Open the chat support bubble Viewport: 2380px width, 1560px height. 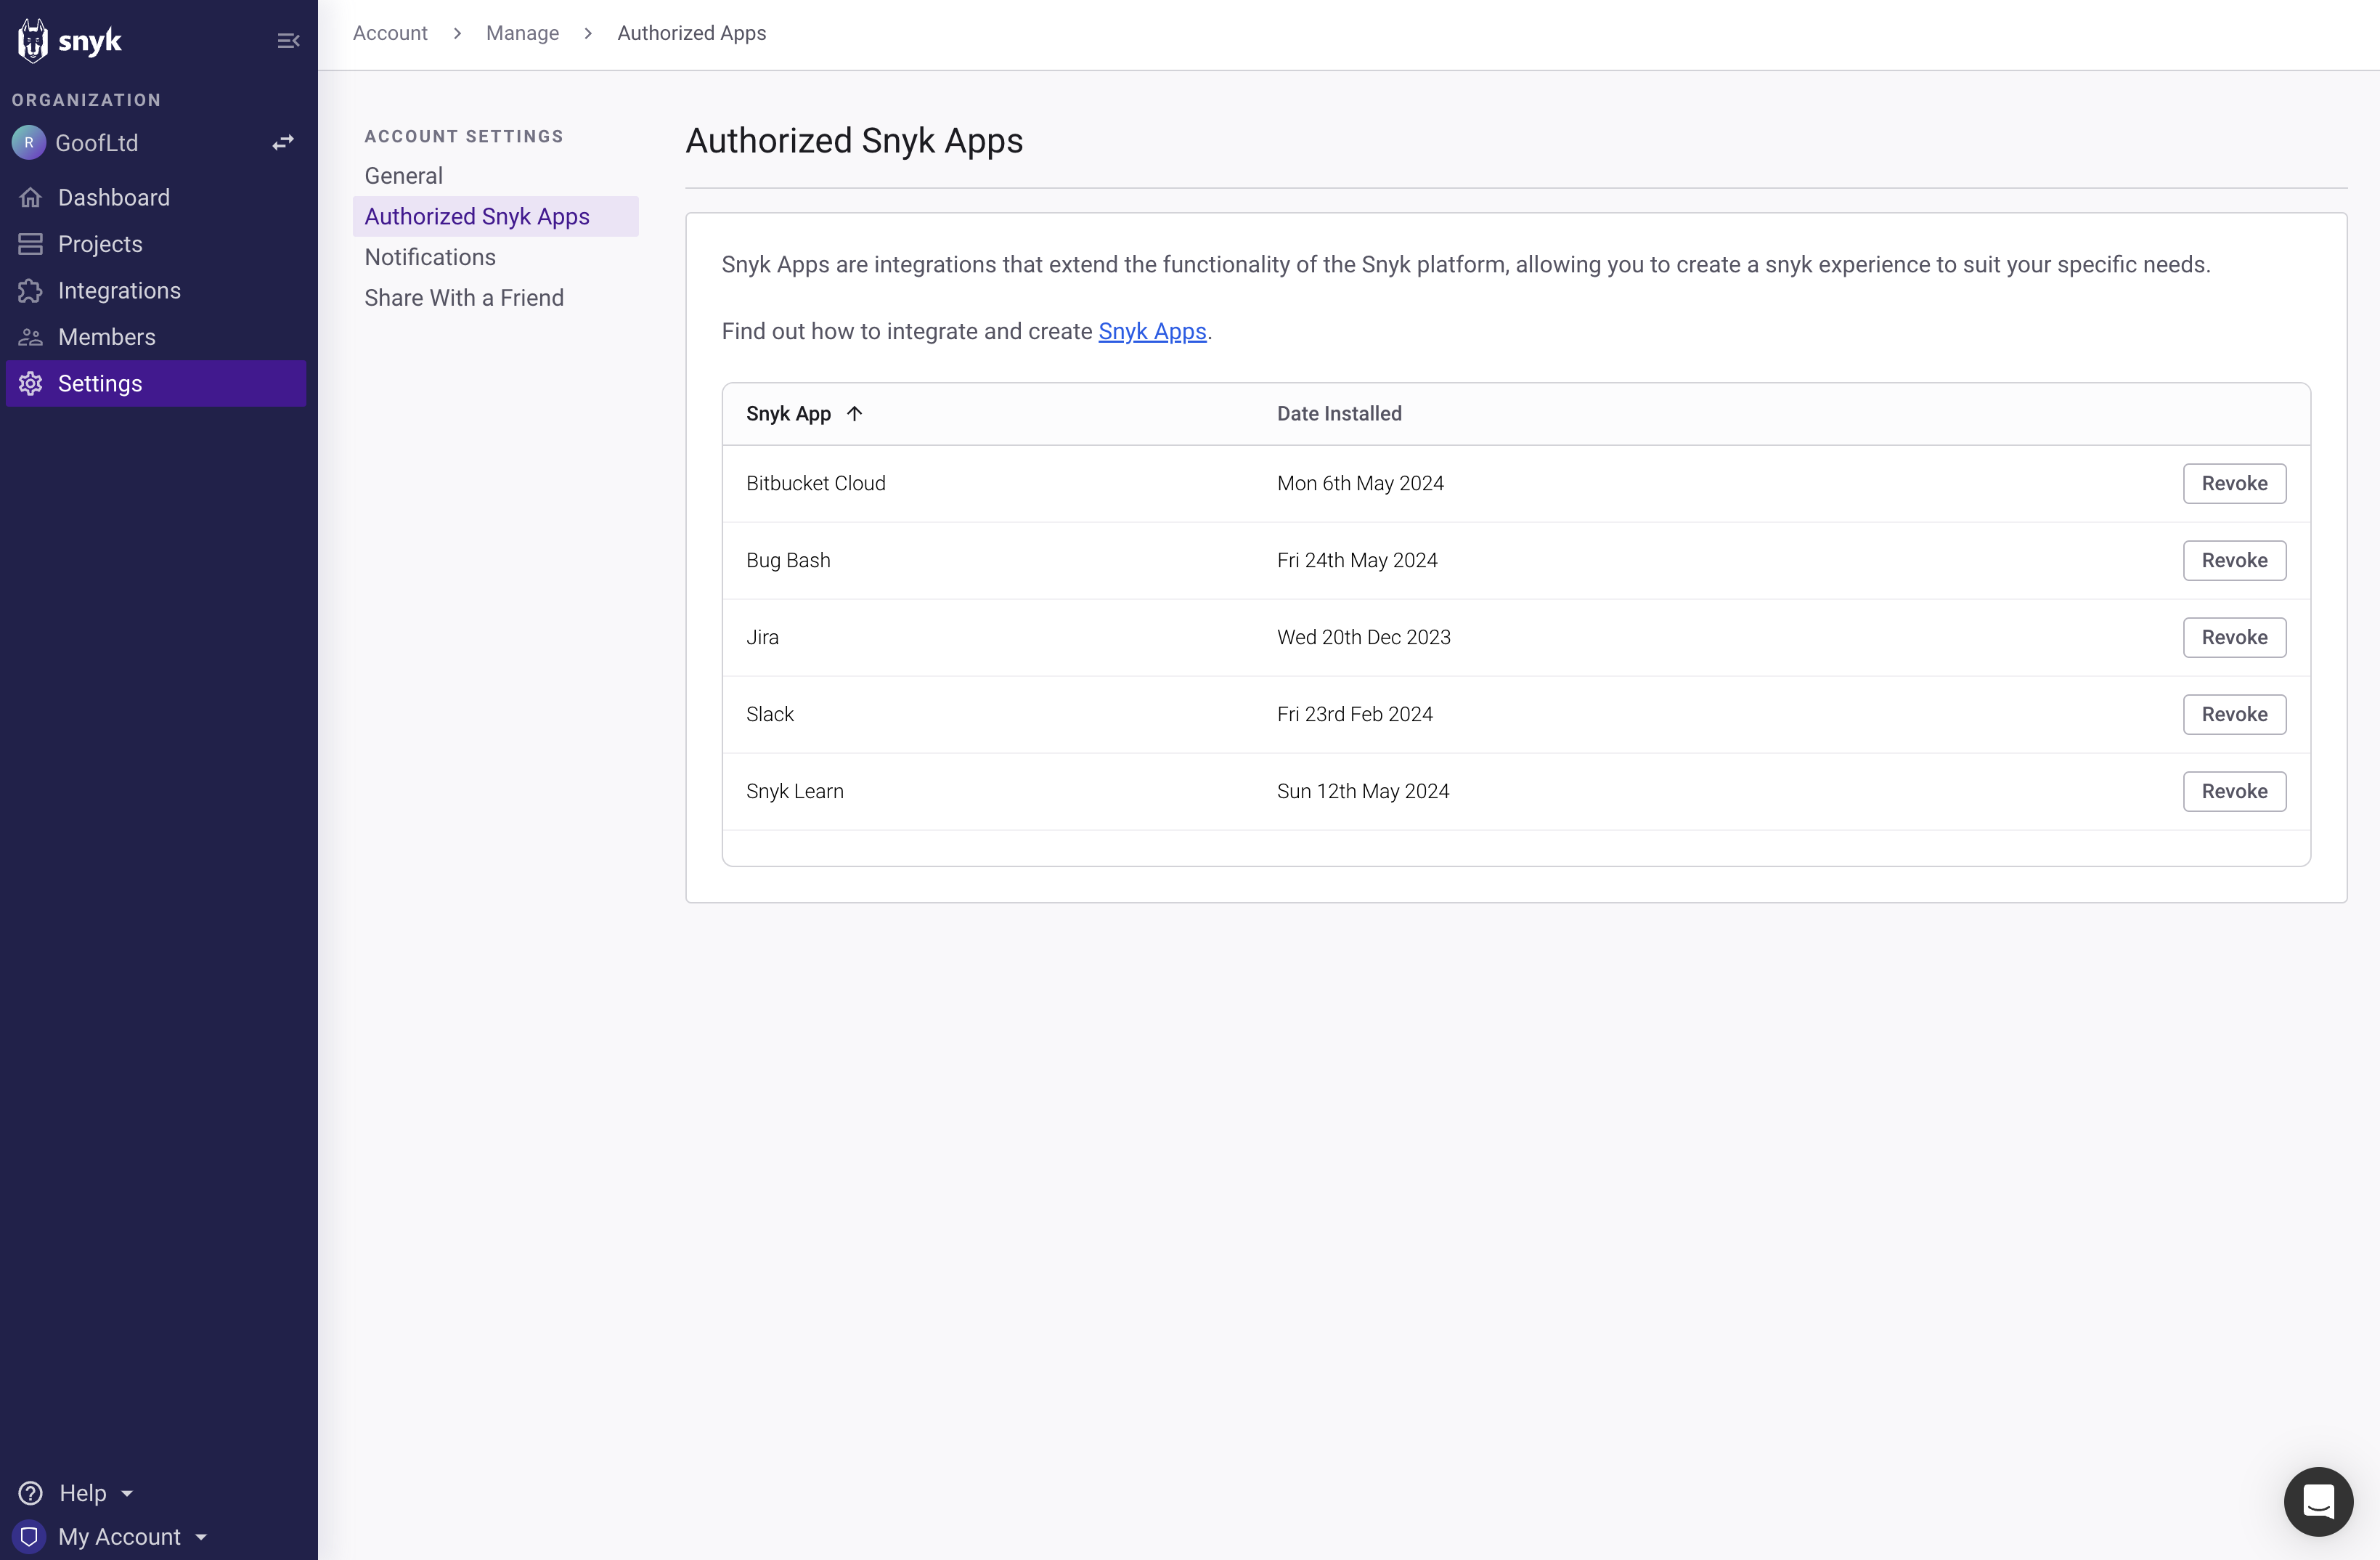coord(2319,1501)
